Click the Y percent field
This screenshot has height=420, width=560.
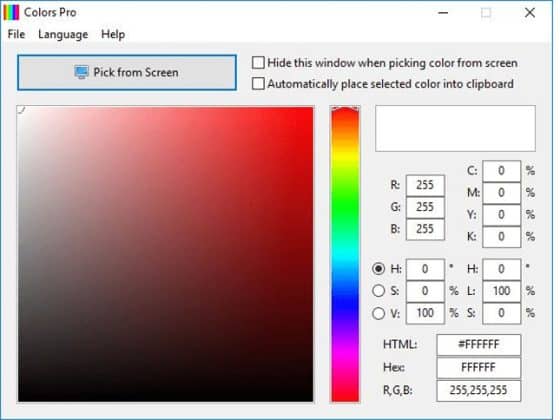pos(501,215)
